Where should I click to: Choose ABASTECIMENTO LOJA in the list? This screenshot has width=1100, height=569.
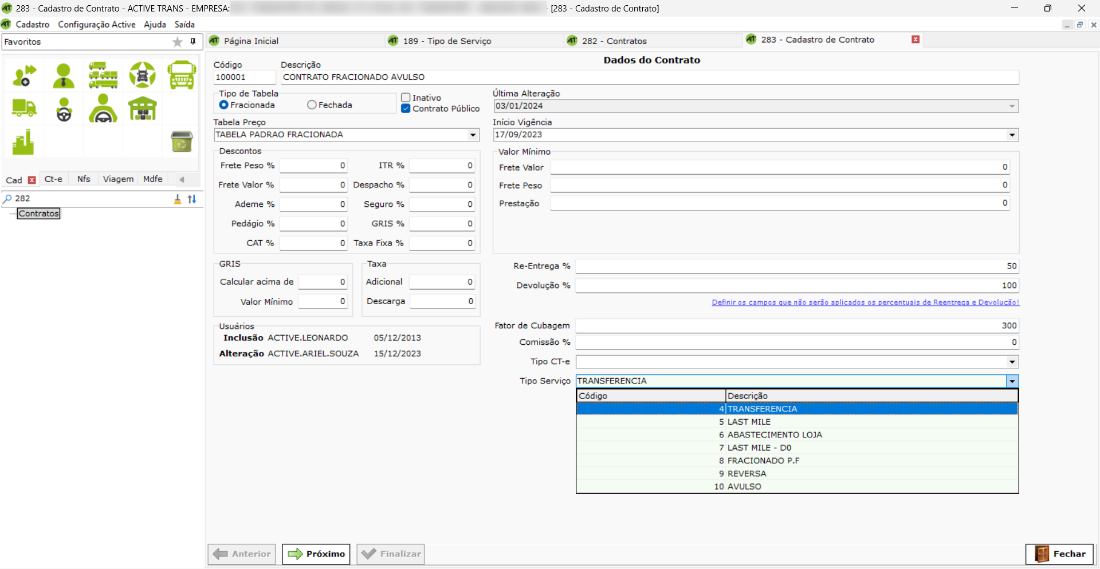pos(797,434)
